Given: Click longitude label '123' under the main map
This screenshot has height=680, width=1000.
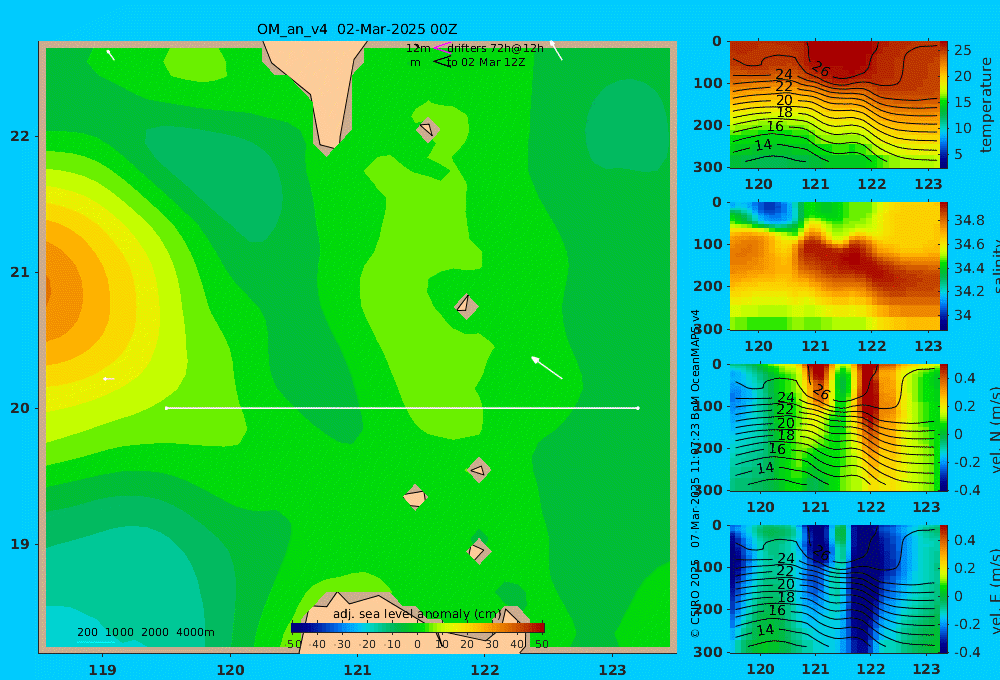Looking at the screenshot, I should pos(613,670).
